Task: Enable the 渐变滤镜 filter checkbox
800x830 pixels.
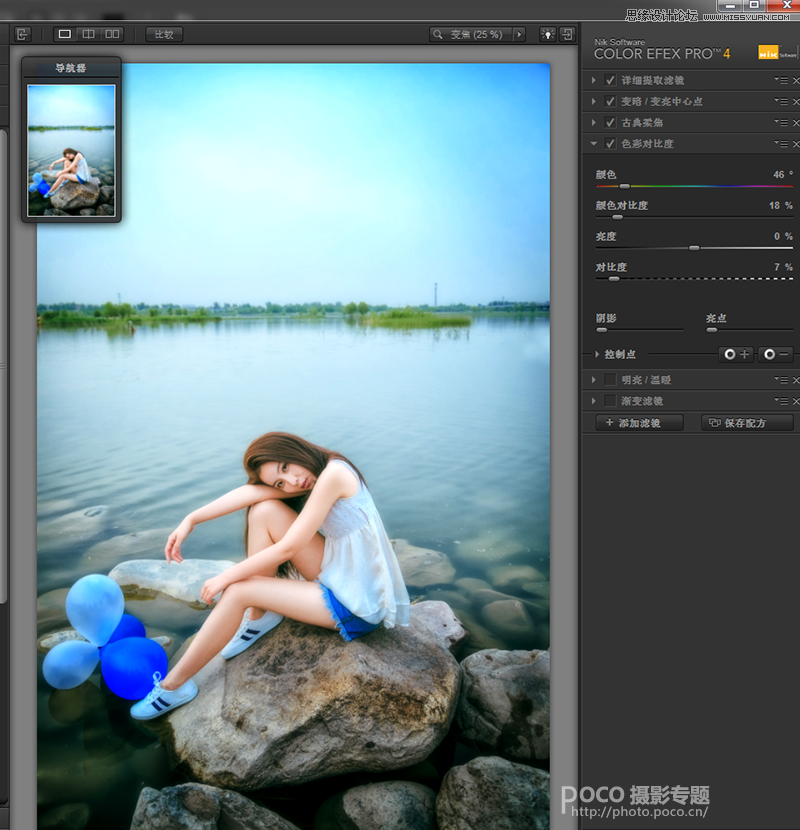Action: [x=610, y=400]
